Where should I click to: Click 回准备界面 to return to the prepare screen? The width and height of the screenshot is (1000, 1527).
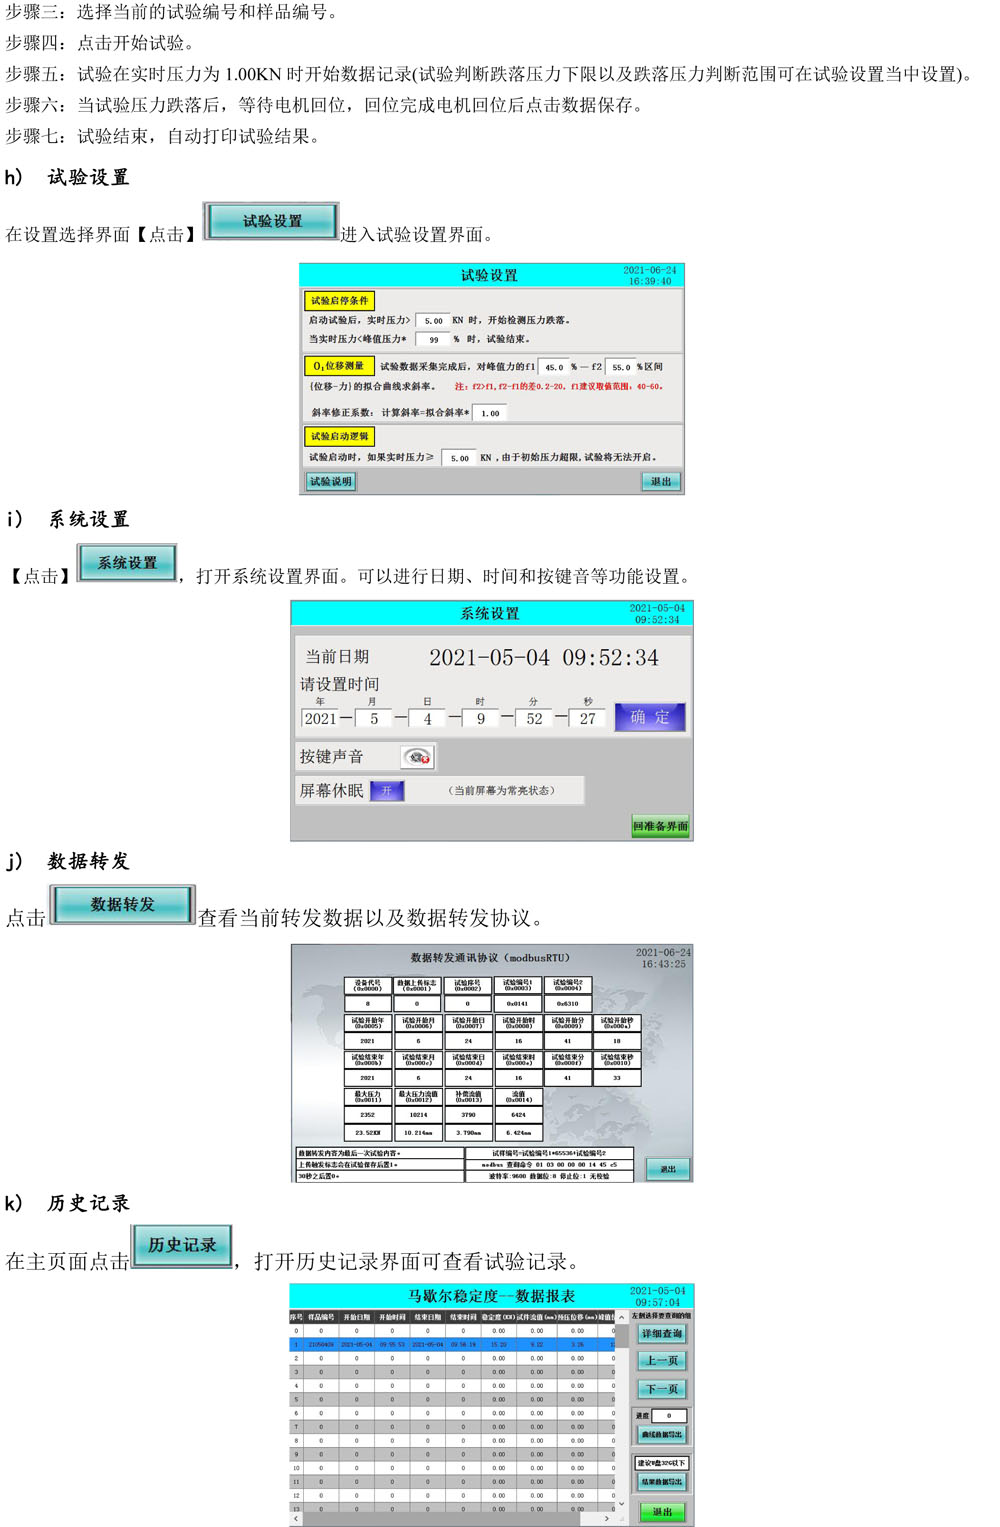660,826
